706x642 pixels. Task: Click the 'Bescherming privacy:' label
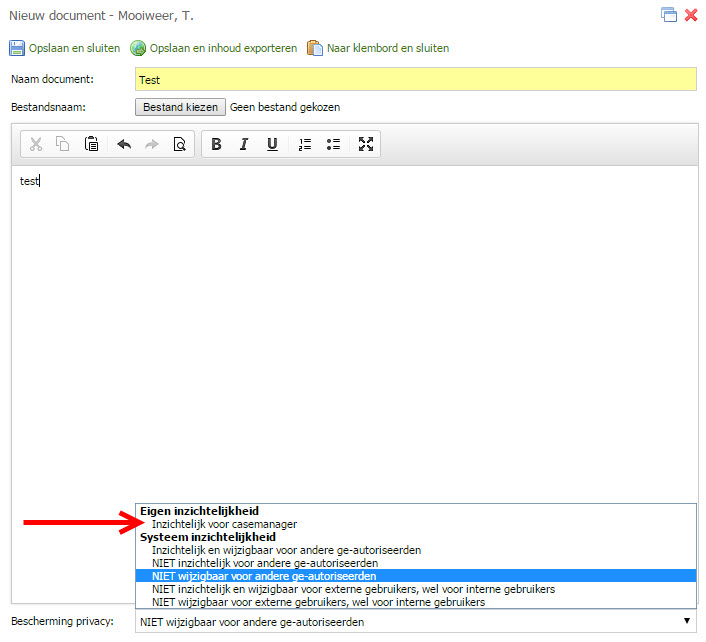click(63, 621)
